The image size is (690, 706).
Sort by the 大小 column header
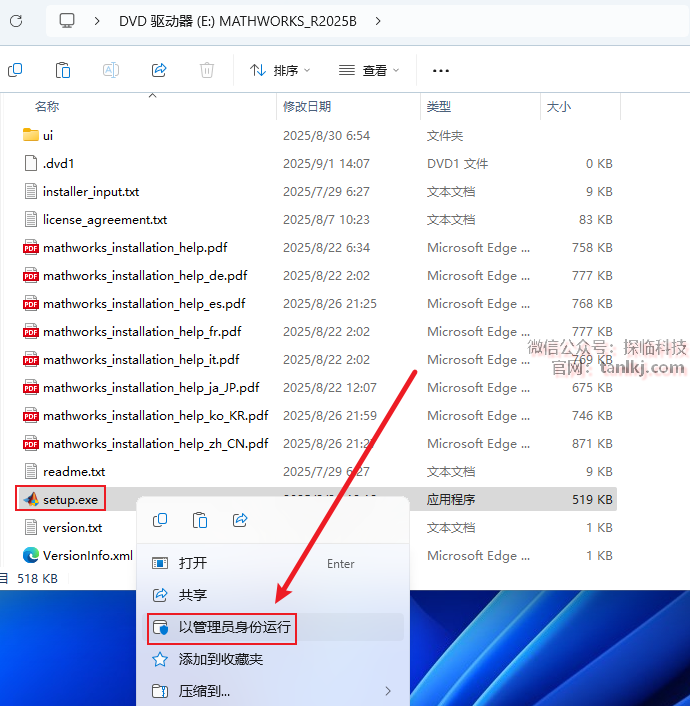click(558, 107)
